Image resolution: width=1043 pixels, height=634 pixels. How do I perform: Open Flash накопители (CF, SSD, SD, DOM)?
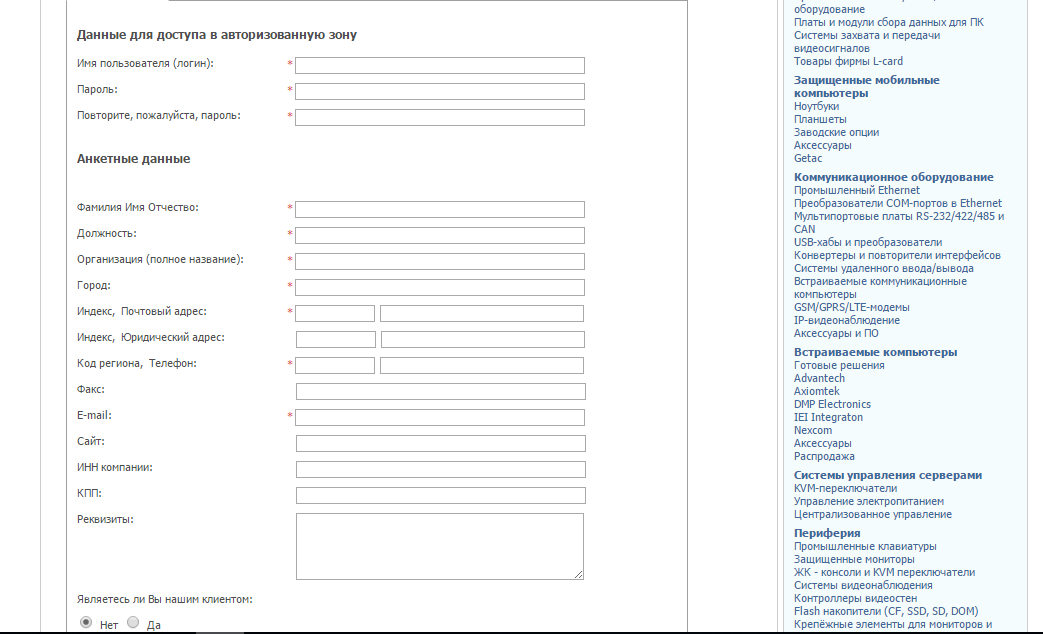[x=886, y=611]
